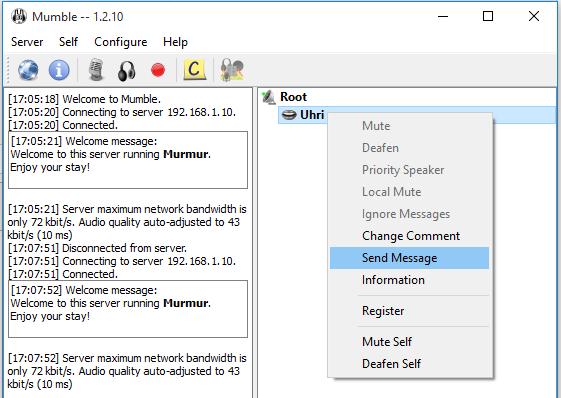The height and width of the screenshot is (398, 562).
Task: Open the Help menu
Action: point(175,42)
